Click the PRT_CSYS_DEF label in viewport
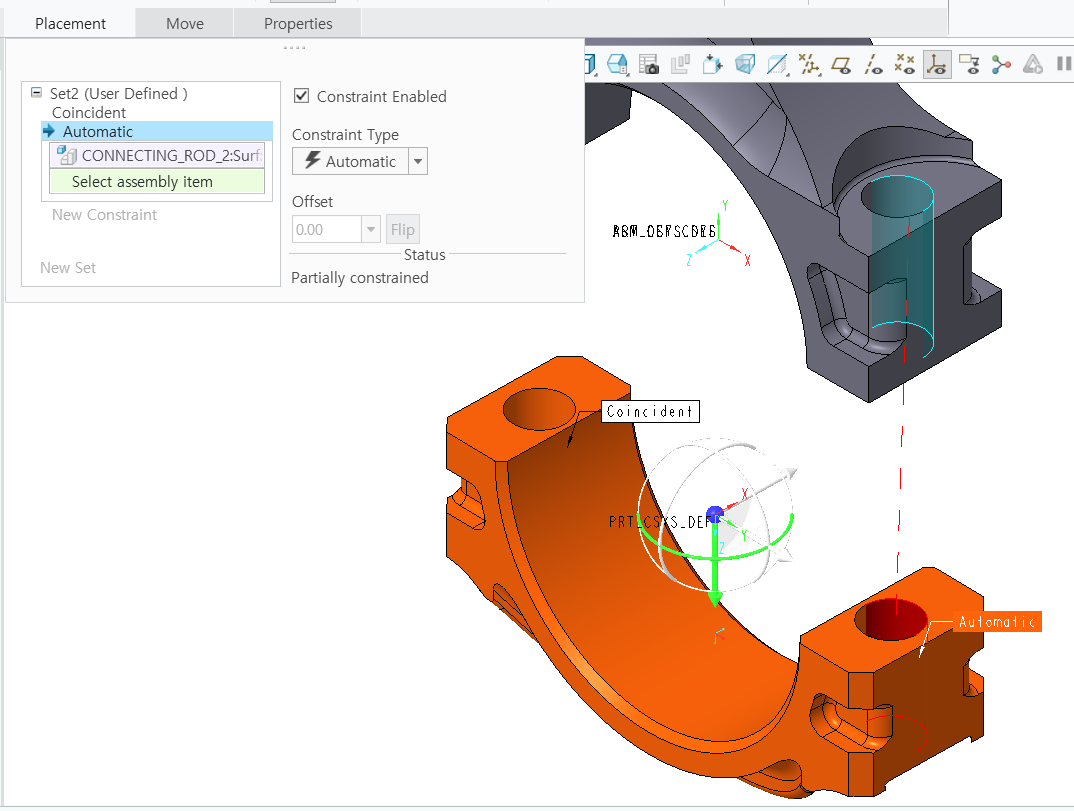The width and height of the screenshot is (1074, 811). (658, 522)
